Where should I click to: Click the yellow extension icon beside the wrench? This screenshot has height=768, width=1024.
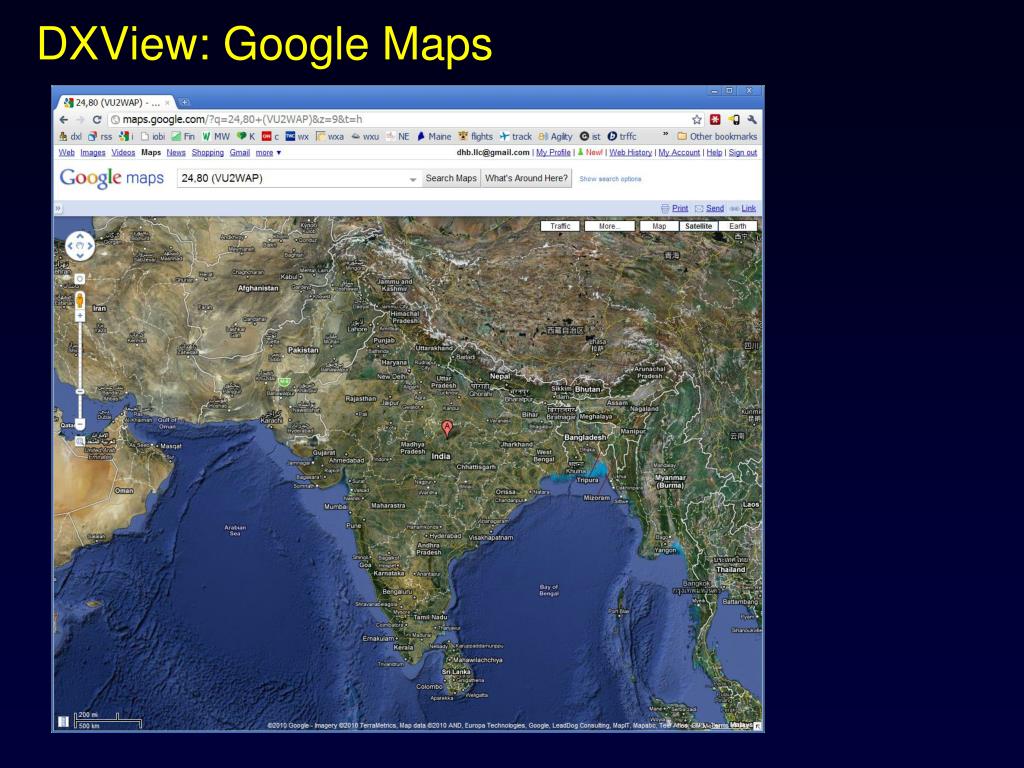tap(734, 120)
